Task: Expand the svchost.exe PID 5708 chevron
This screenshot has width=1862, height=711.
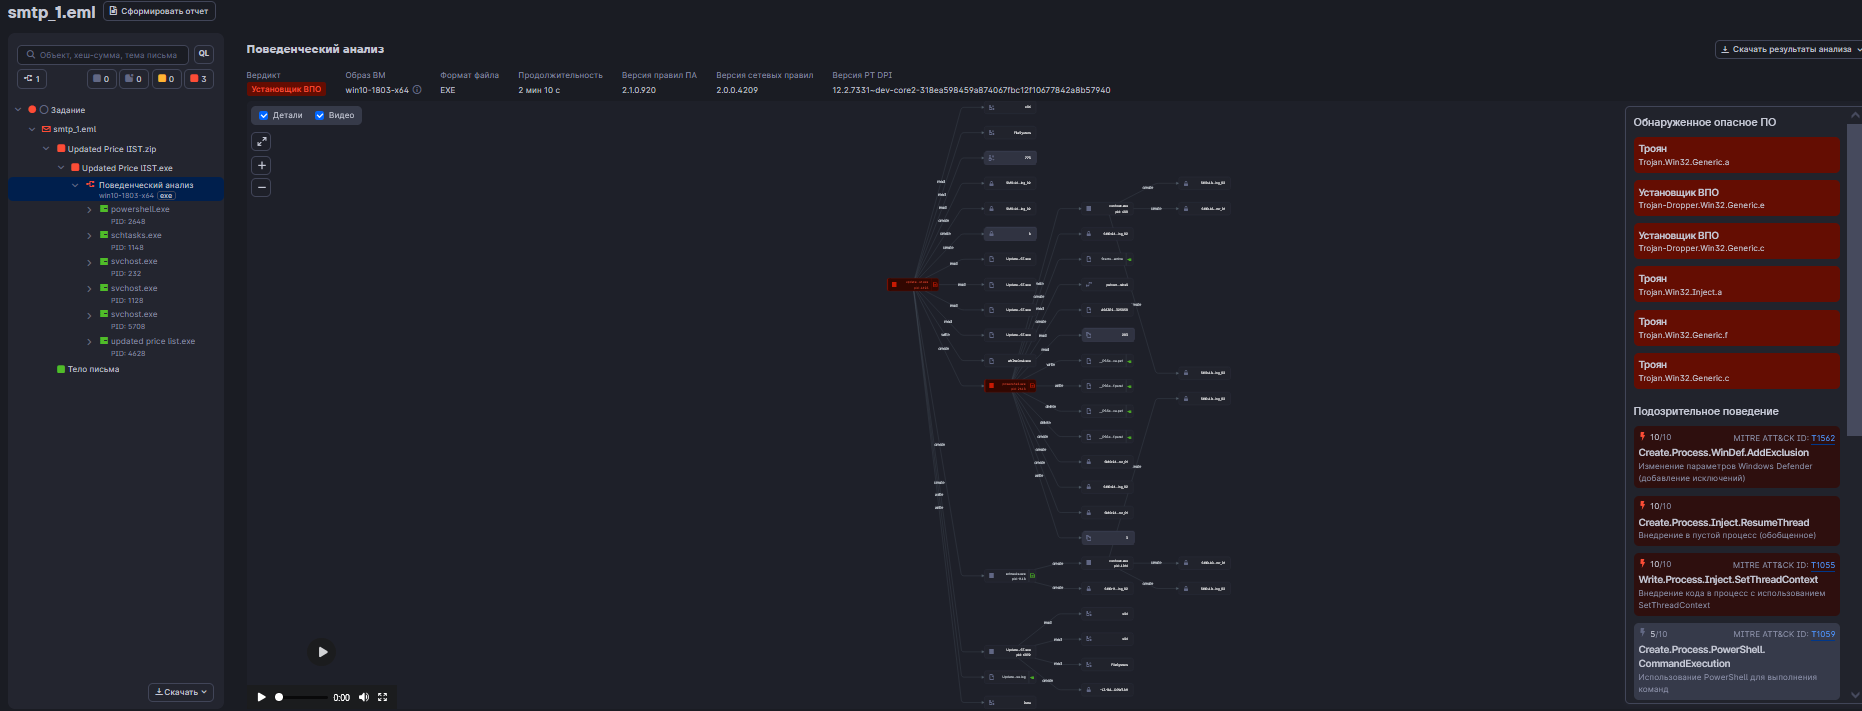Action: pos(90,315)
